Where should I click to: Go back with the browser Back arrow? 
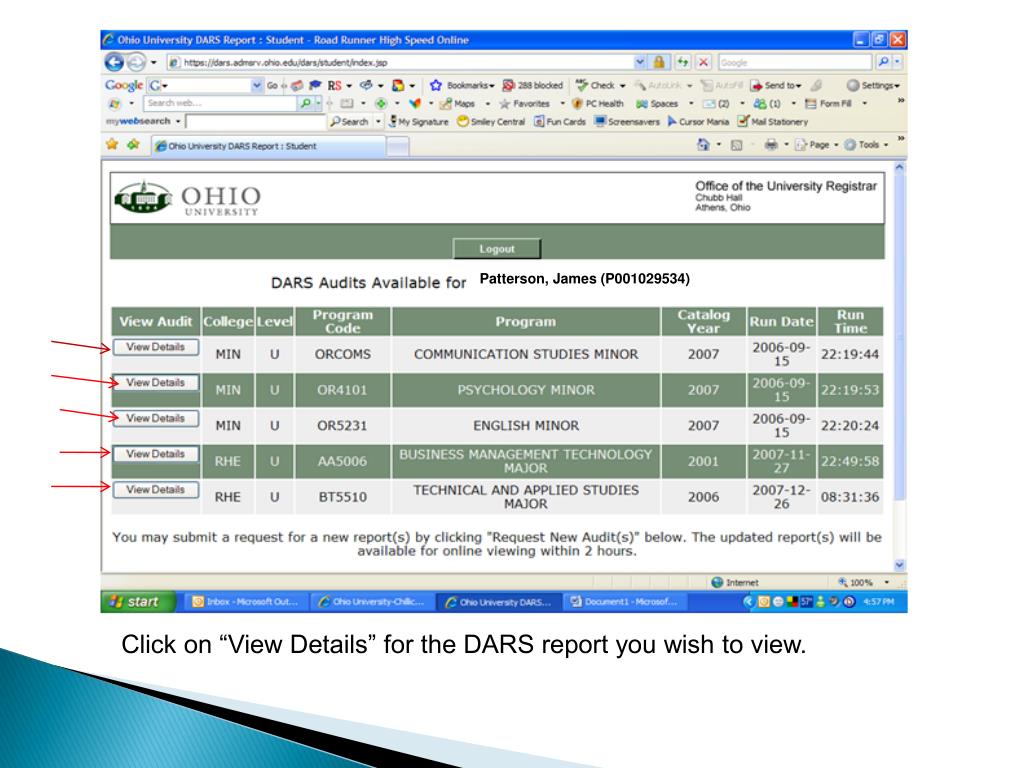tap(114, 62)
